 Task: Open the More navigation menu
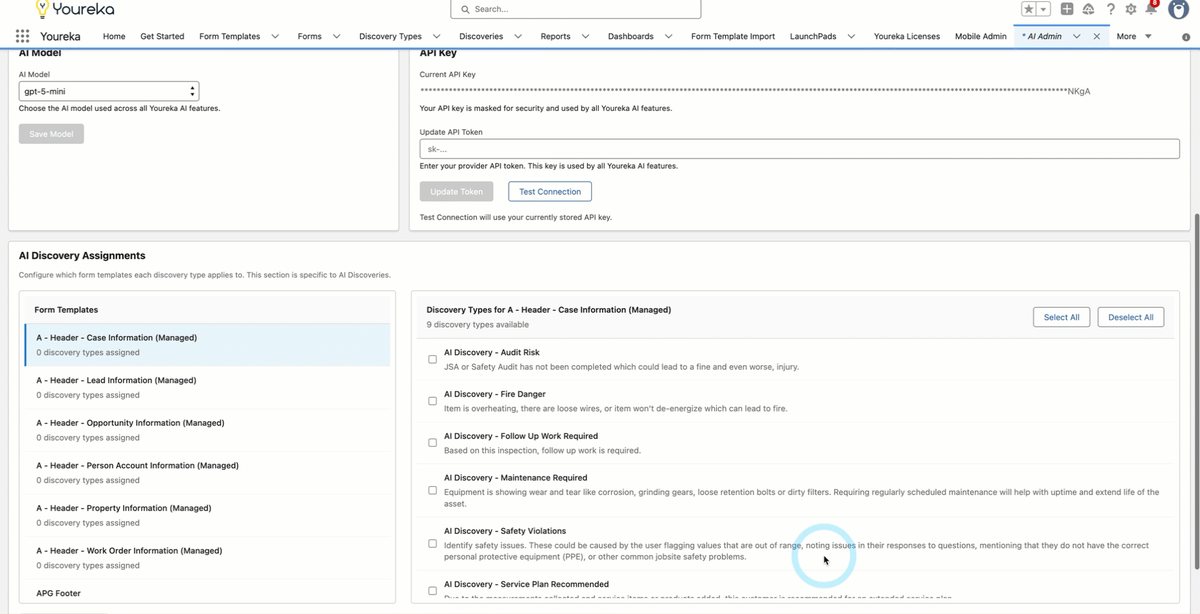[1134, 36]
